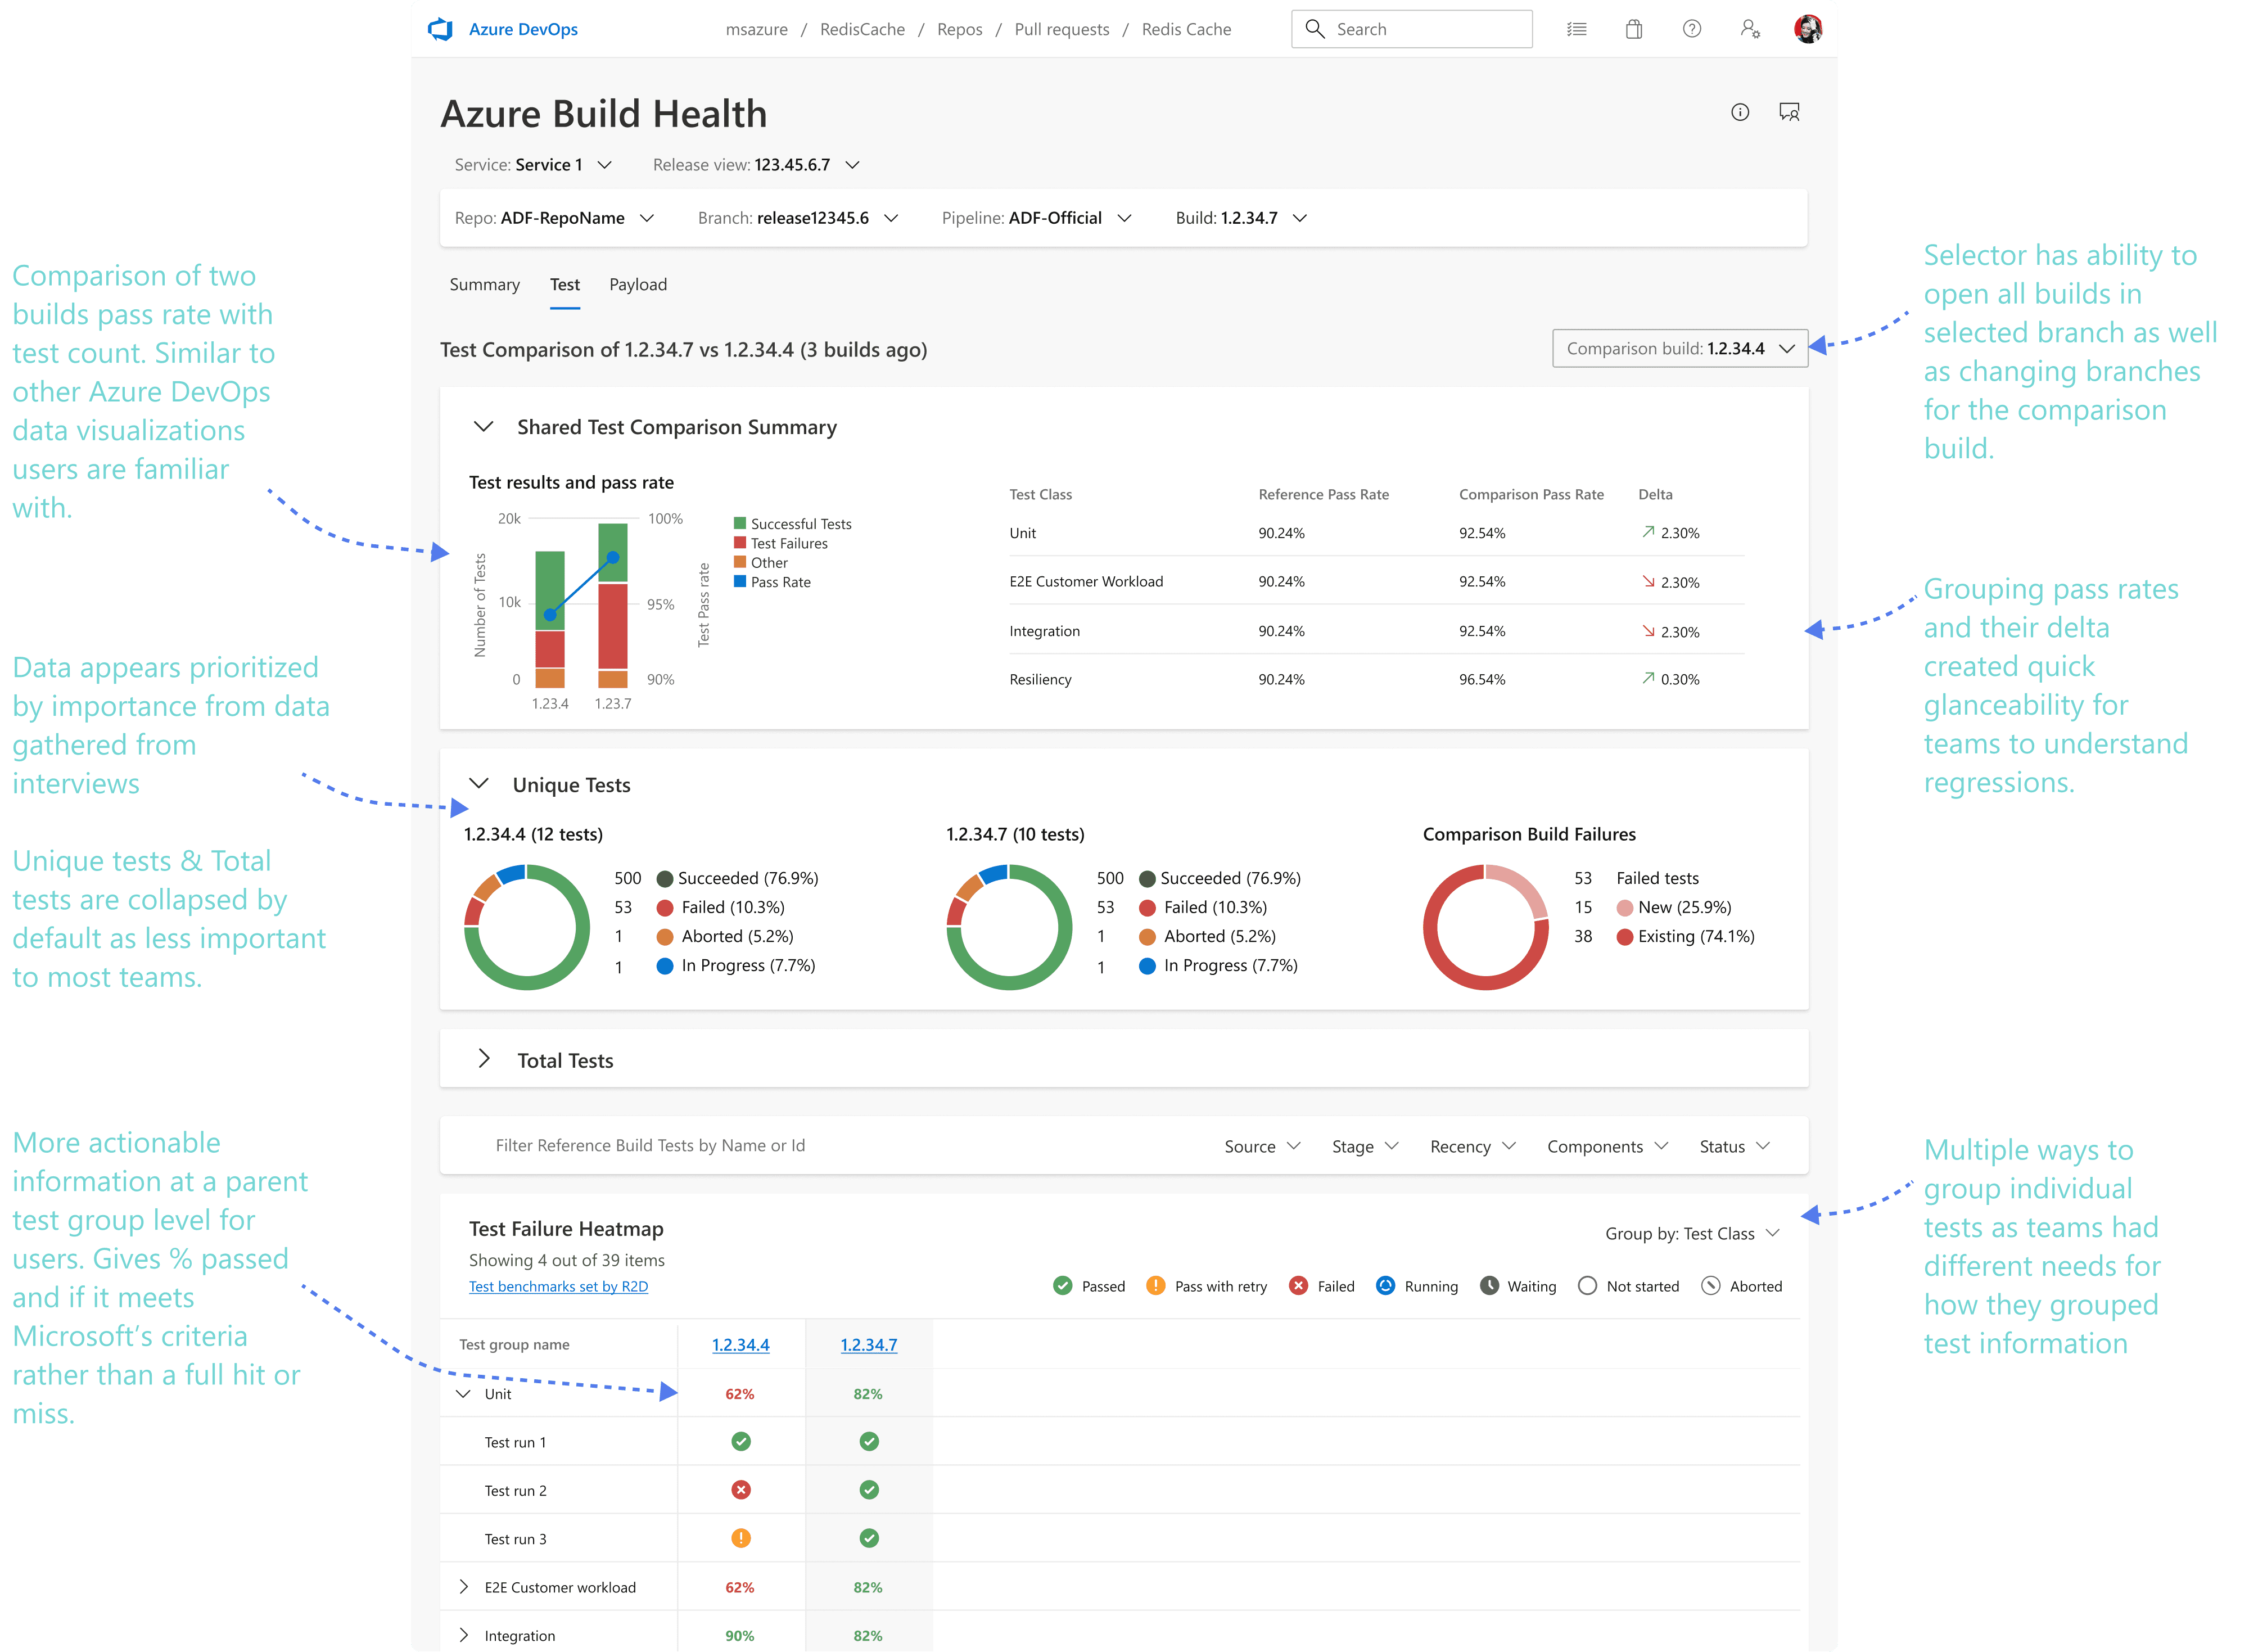Go to RedisCache breadcrumb
The image size is (2249, 1652).
[x=862, y=29]
